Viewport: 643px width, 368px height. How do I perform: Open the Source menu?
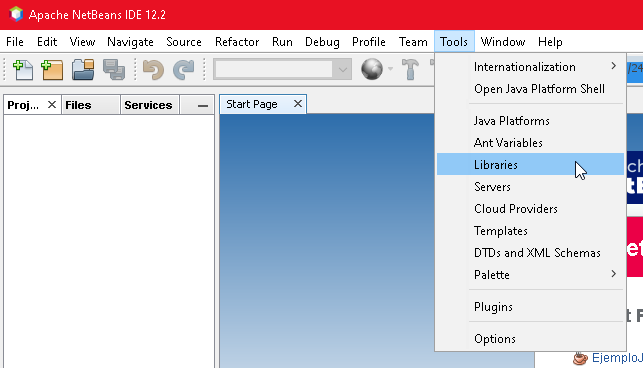coord(184,42)
